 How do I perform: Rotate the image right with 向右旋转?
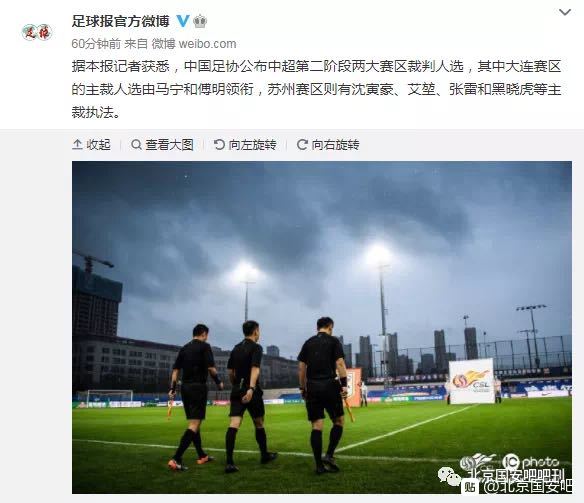click(328, 144)
